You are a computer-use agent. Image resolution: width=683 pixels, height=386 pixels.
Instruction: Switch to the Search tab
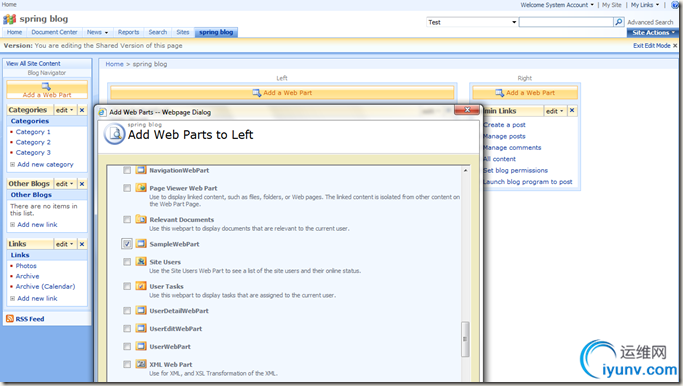click(x=158, y=32)
